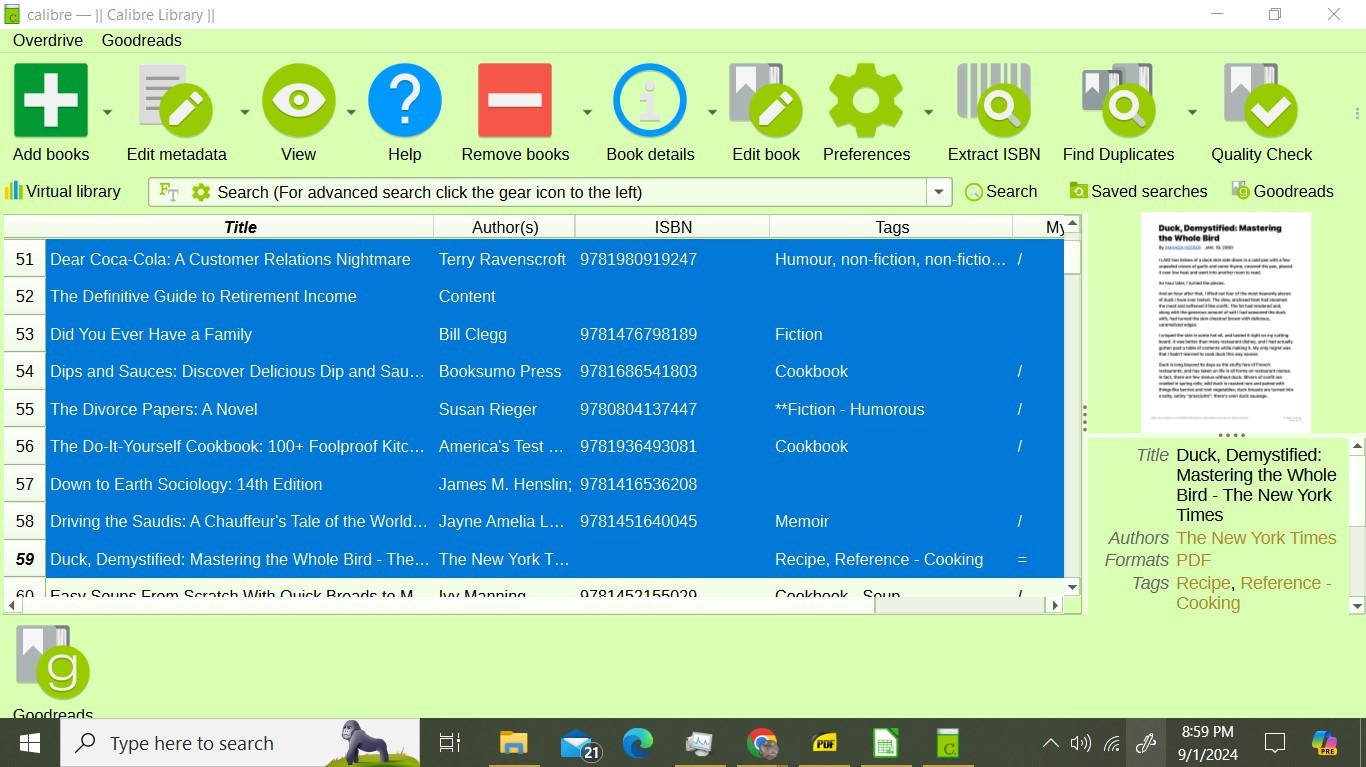Expand Edit metadata dropdown arrow
The height and width of the screenshot is (767, 1366).
[244, 112]
